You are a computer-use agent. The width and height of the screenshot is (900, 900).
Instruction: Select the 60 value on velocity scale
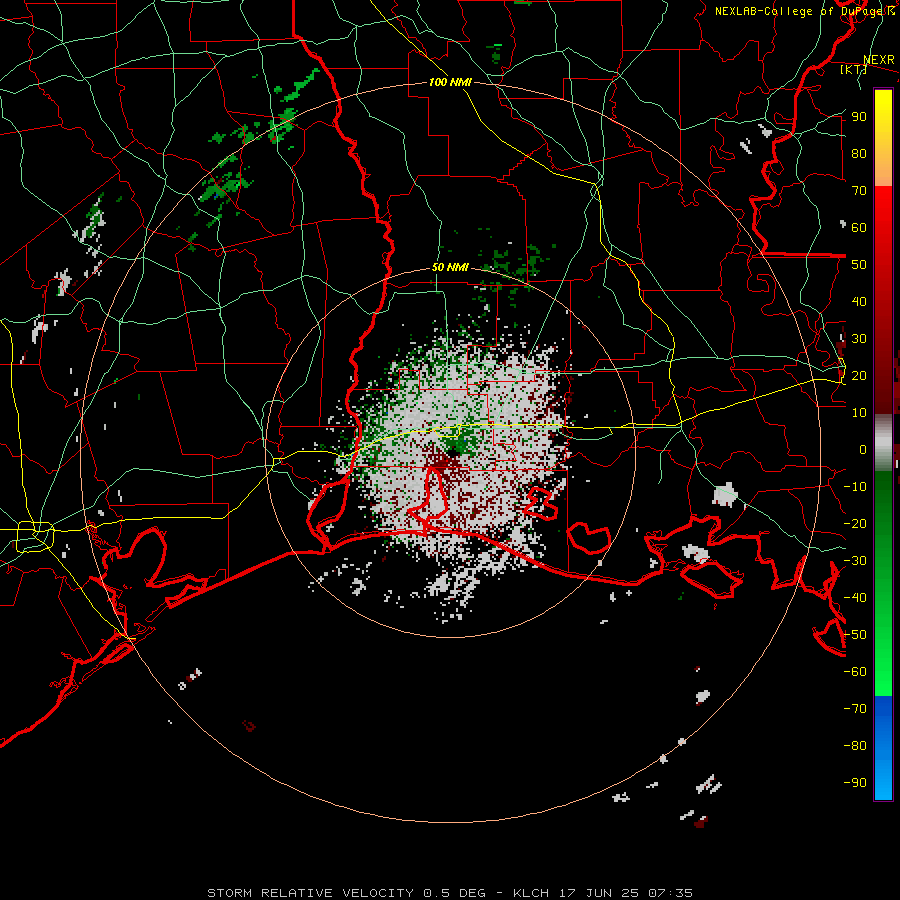(x=859, y=228)
